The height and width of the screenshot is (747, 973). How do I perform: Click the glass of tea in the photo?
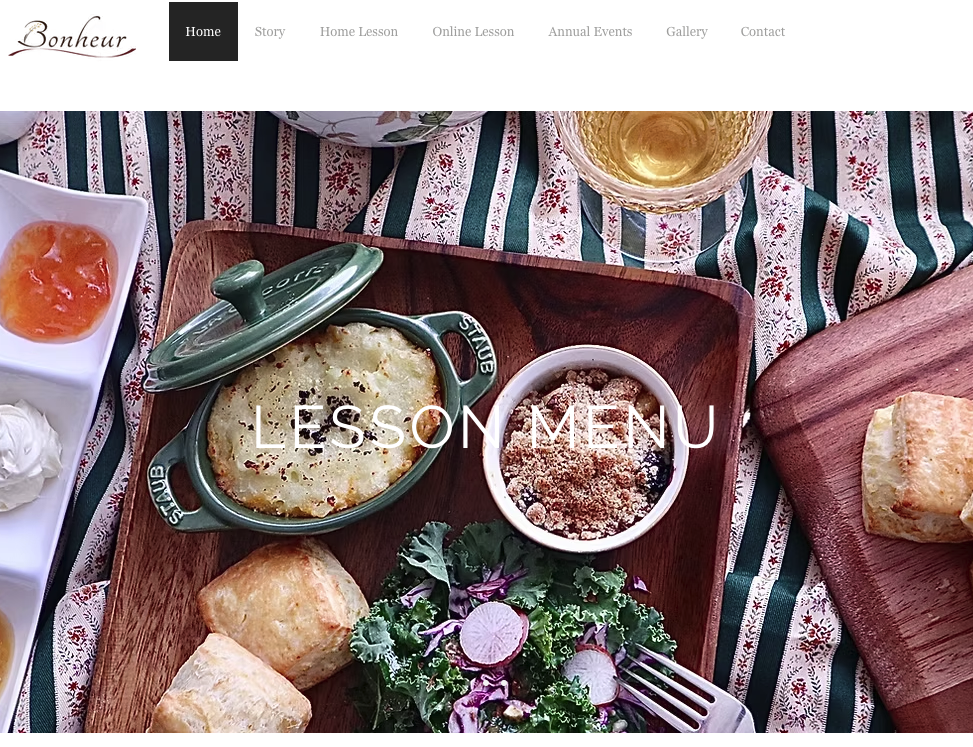663,158
